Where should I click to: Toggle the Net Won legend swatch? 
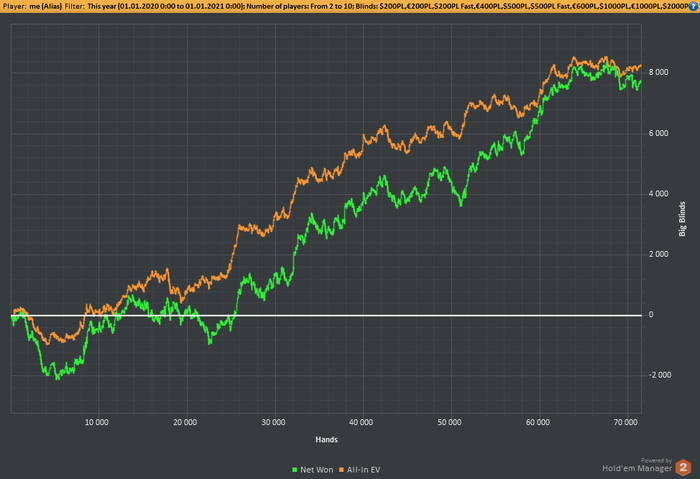tap(295, 470)
